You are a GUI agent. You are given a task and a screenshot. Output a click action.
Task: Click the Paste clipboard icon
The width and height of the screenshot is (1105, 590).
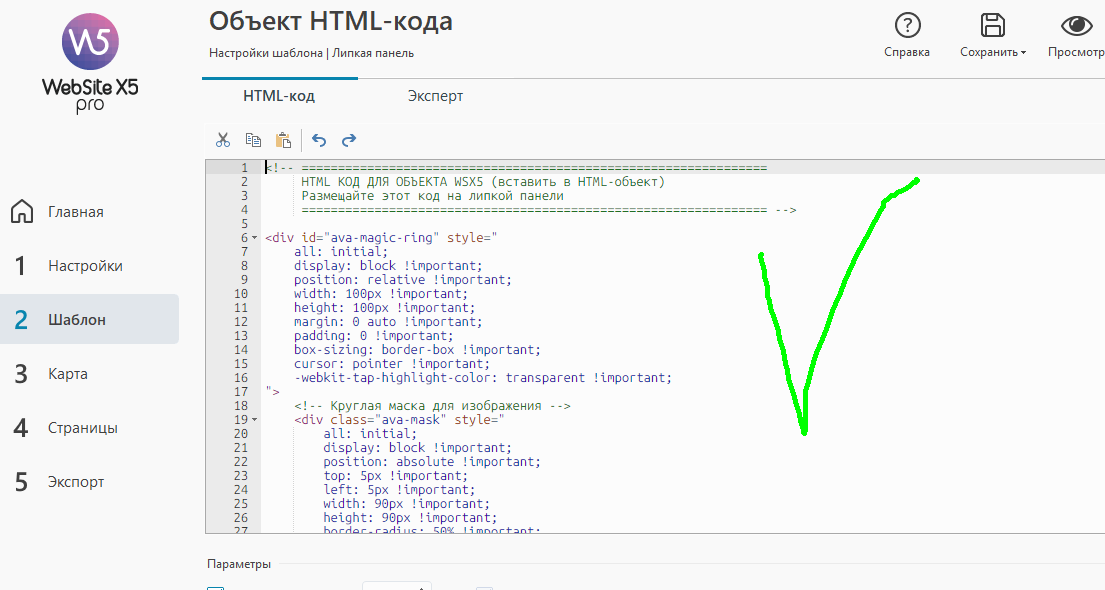[x=283, y=140]
